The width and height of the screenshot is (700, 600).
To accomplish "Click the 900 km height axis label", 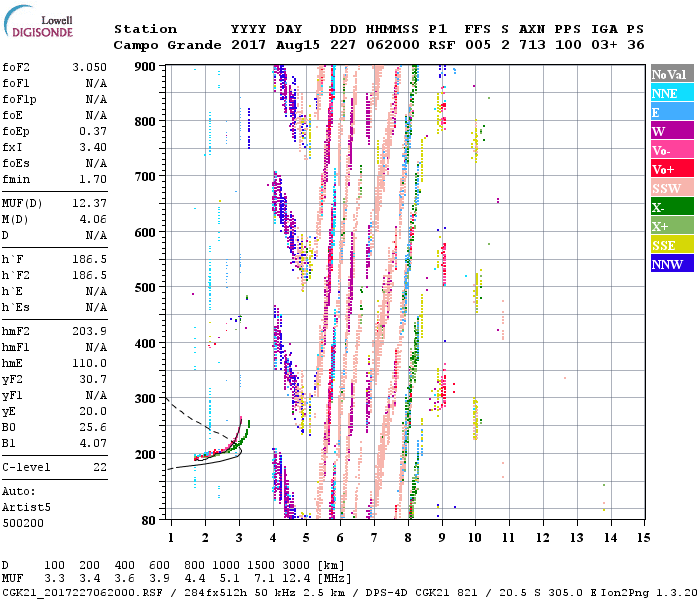I will (145, 67).
